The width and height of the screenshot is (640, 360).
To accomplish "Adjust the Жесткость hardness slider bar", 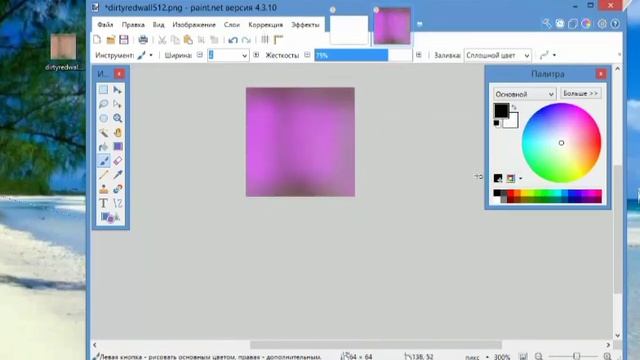I will click(363, 55).
